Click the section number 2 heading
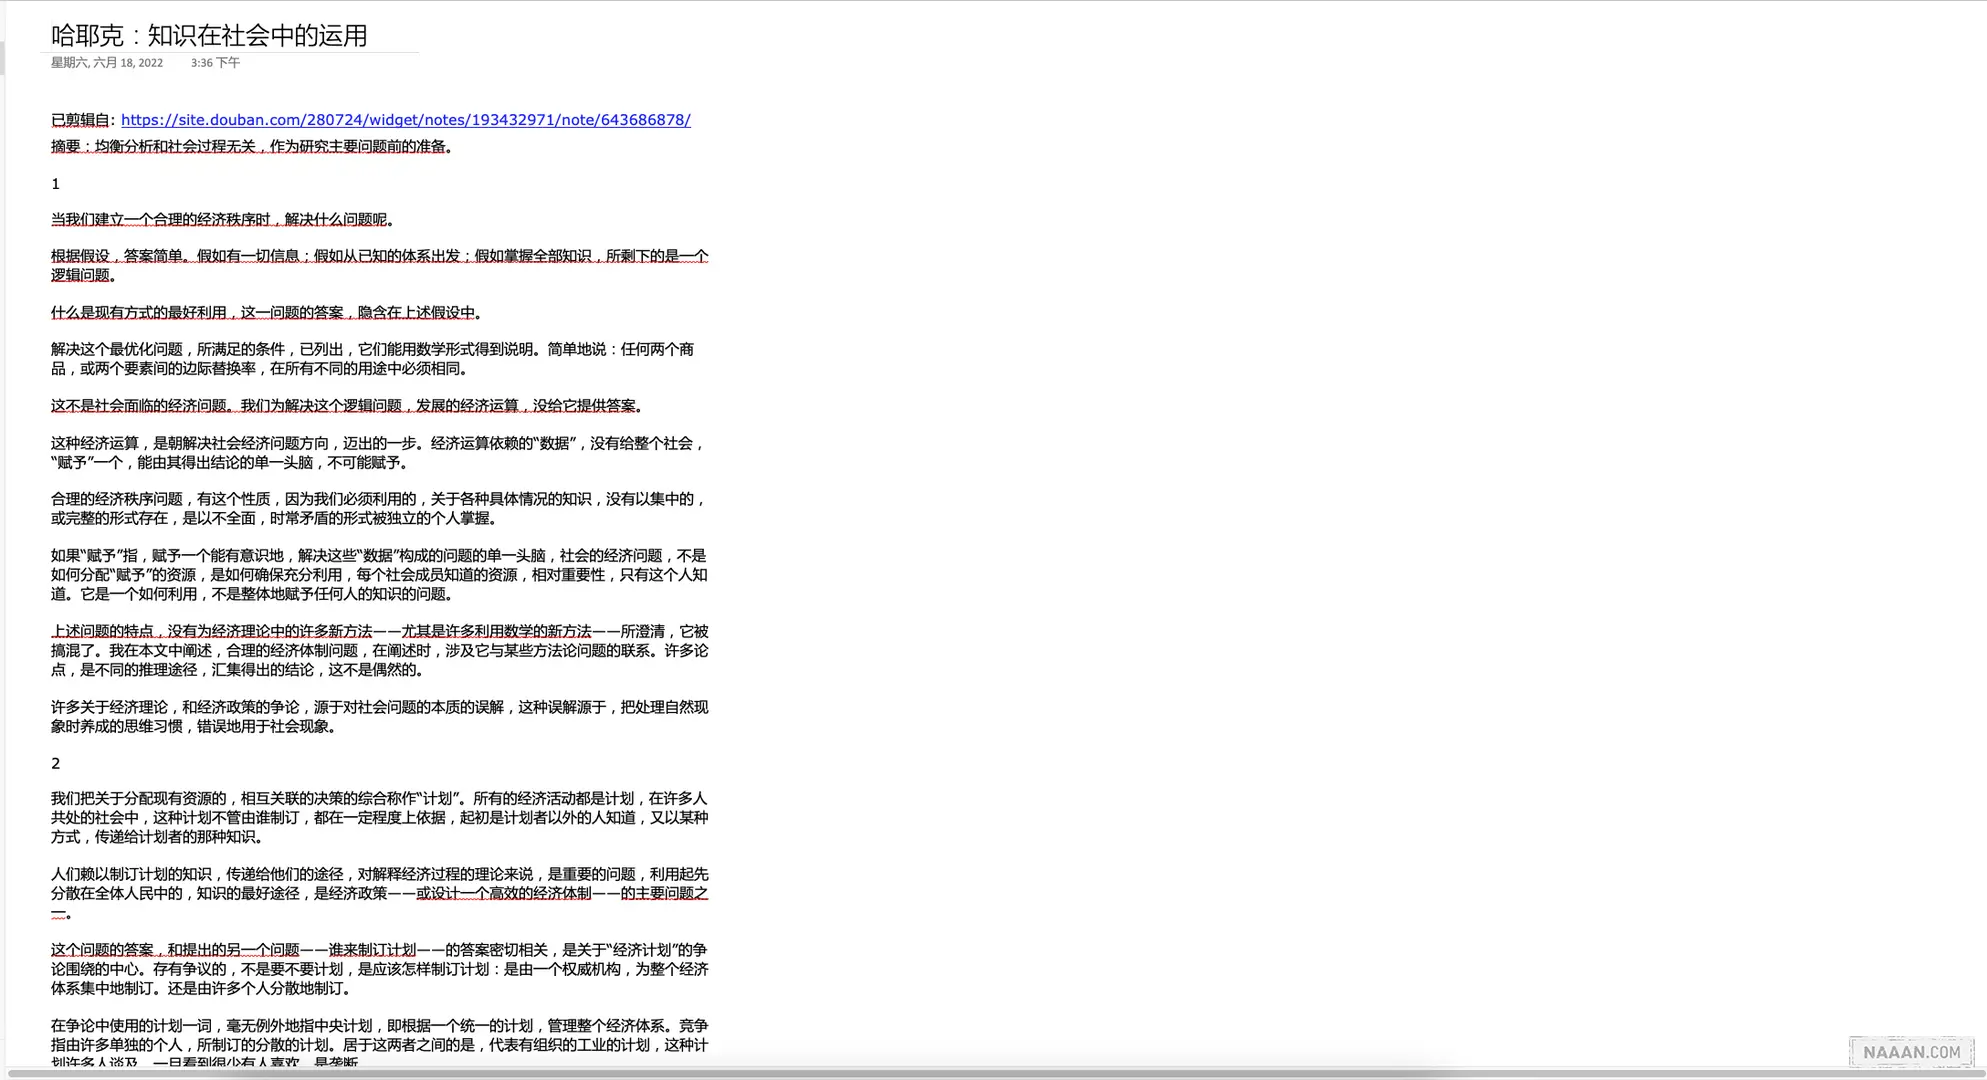Screen dimensions: 1987x1080 pos(56,764)
